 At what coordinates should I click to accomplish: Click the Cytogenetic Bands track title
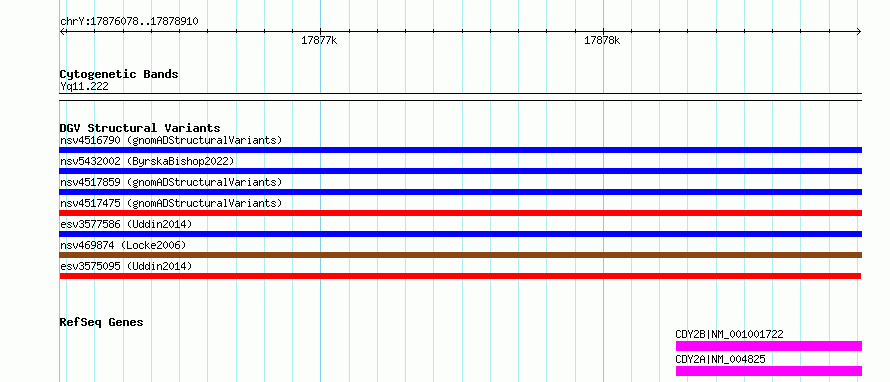119,74
